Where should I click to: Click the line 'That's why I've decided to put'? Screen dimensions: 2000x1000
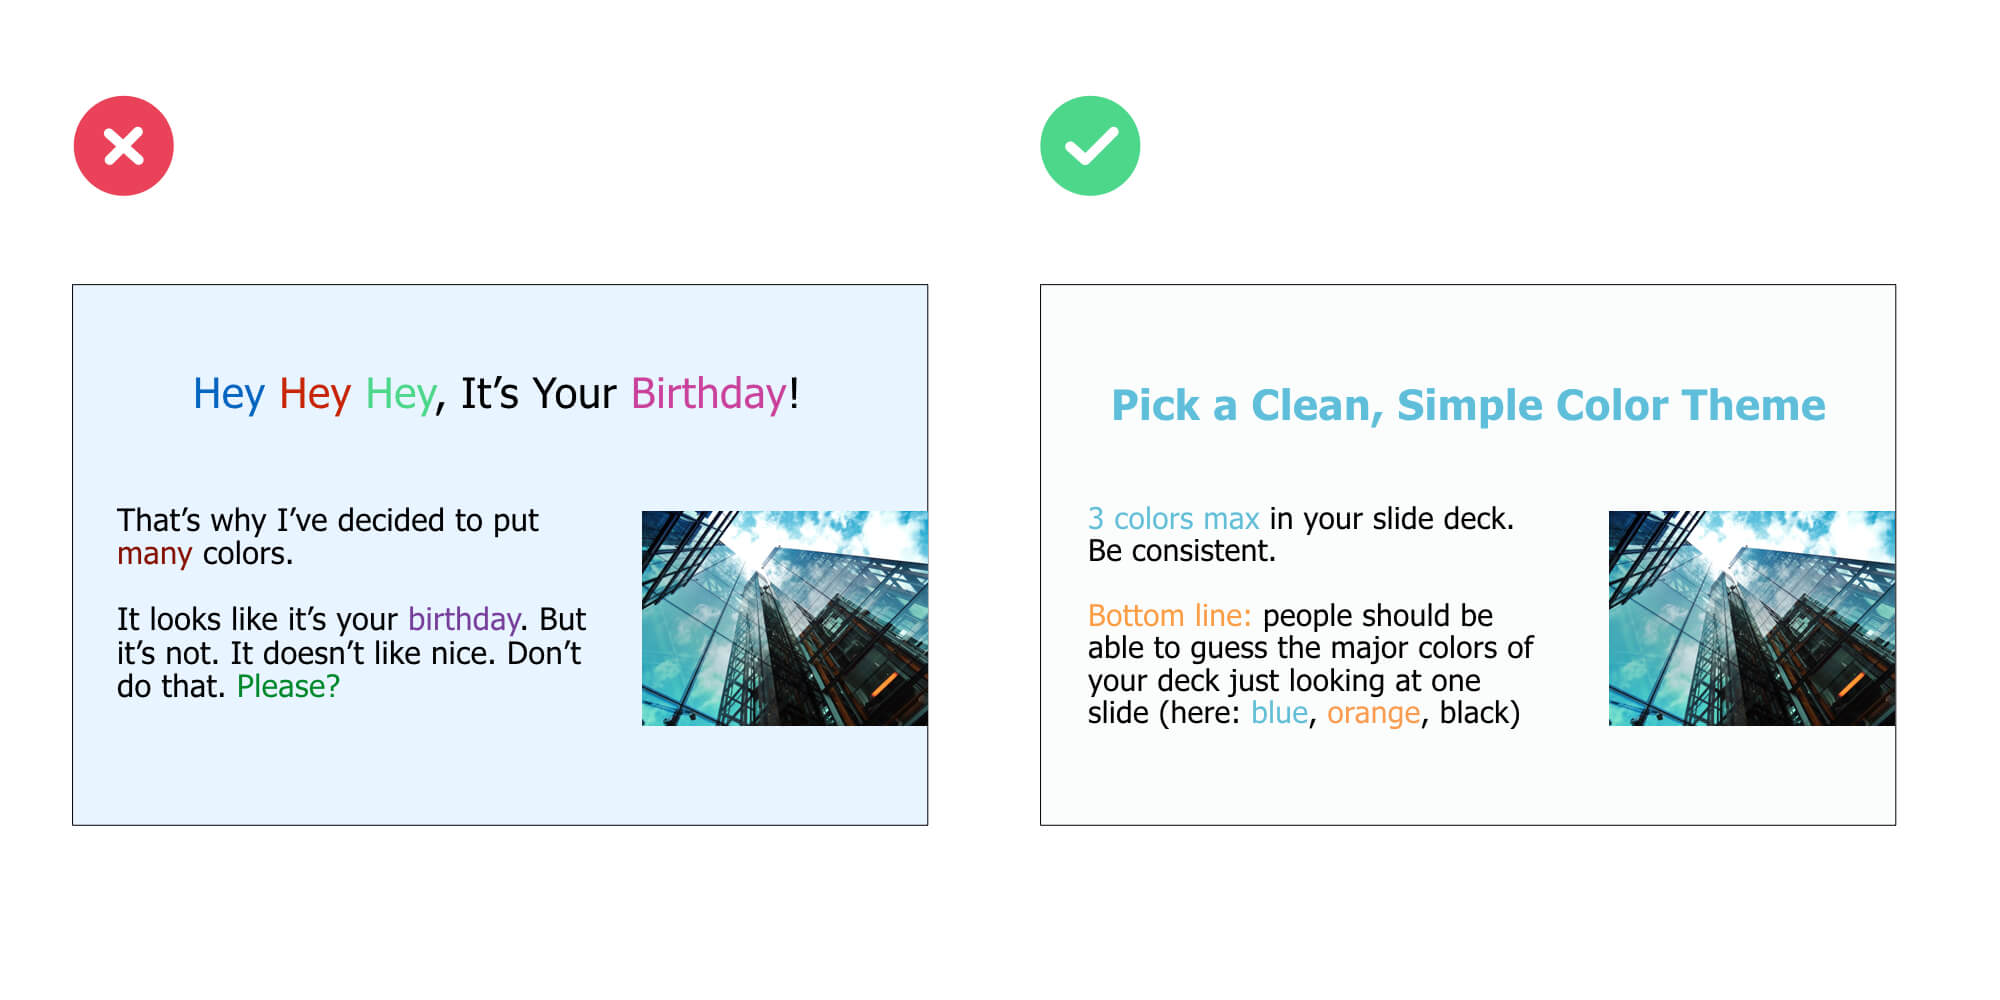[x=328, y=520]
